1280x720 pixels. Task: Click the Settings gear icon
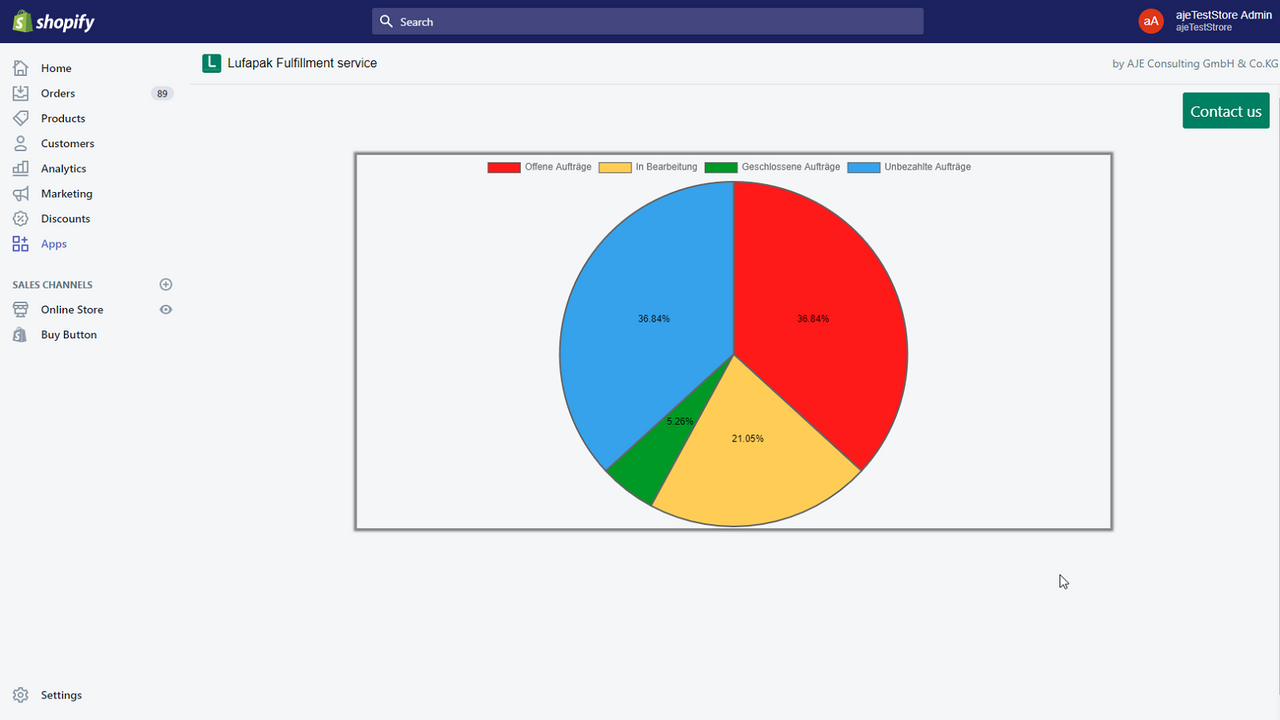click(20, 695)
